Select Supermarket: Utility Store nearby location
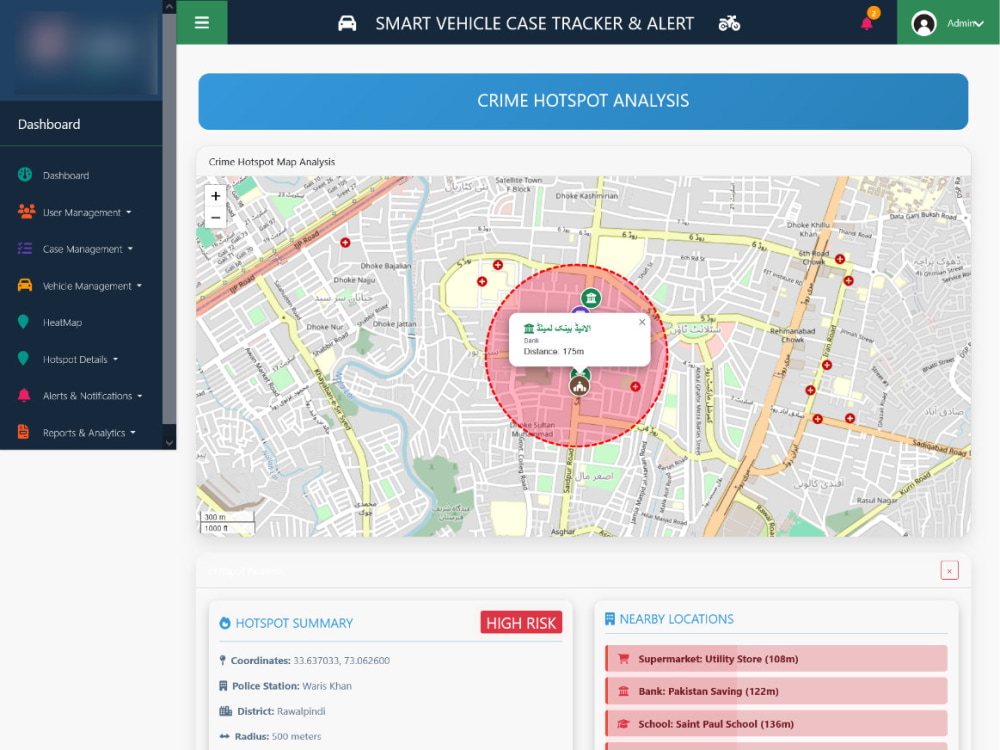1000x750 pixels. tap(776, 658)
